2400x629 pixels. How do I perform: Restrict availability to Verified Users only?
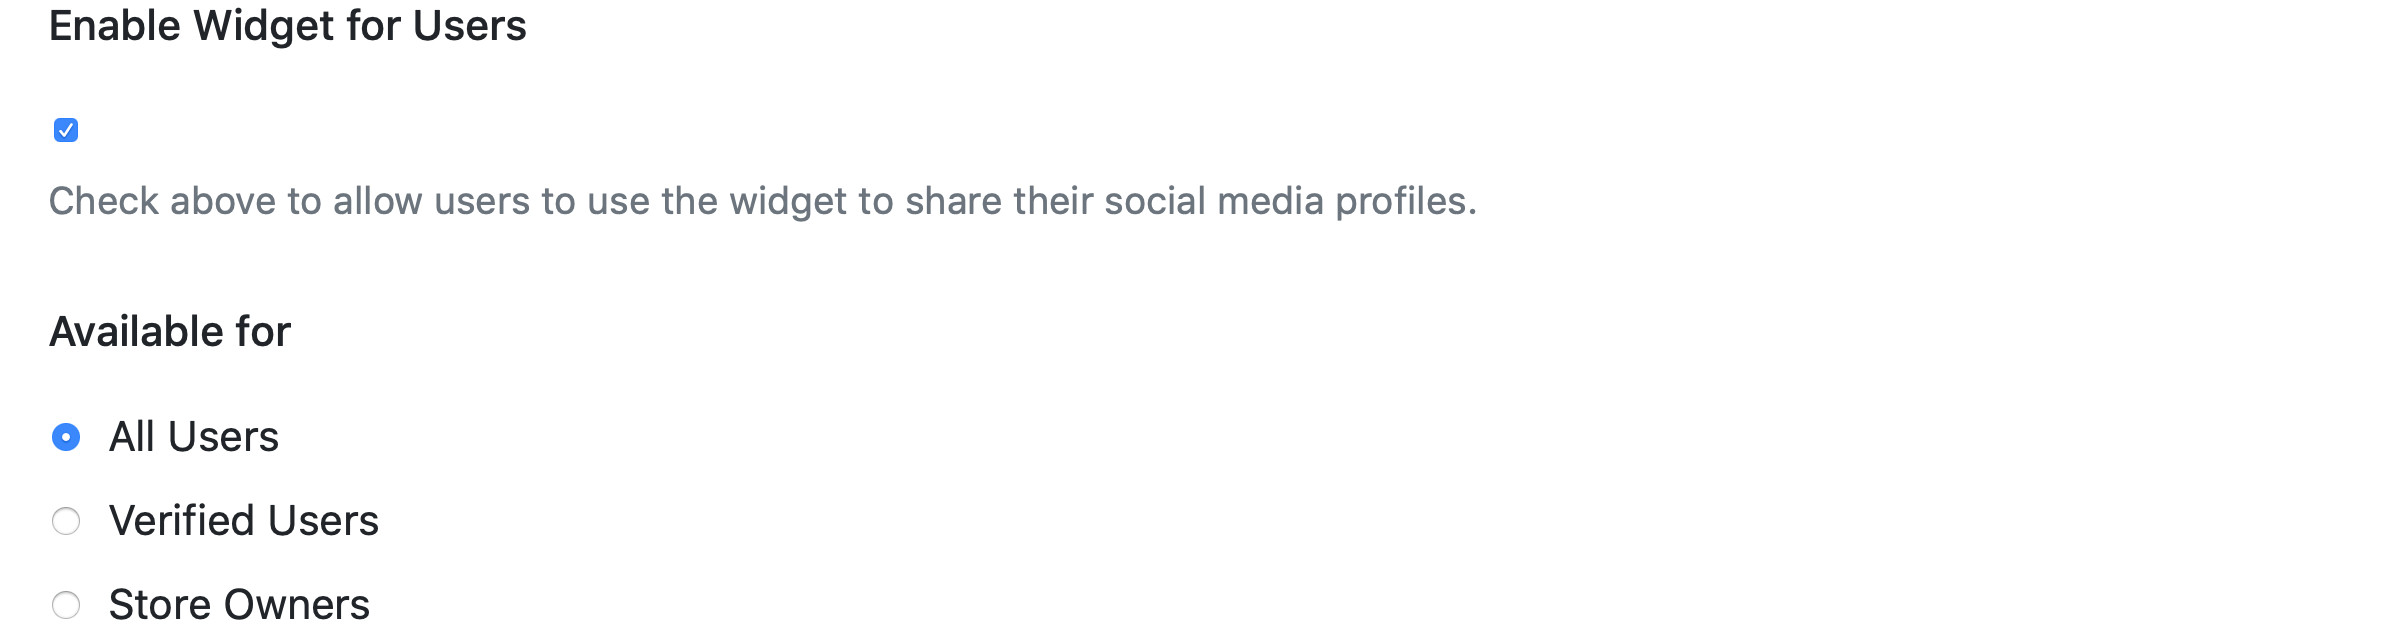coord(66,521)
